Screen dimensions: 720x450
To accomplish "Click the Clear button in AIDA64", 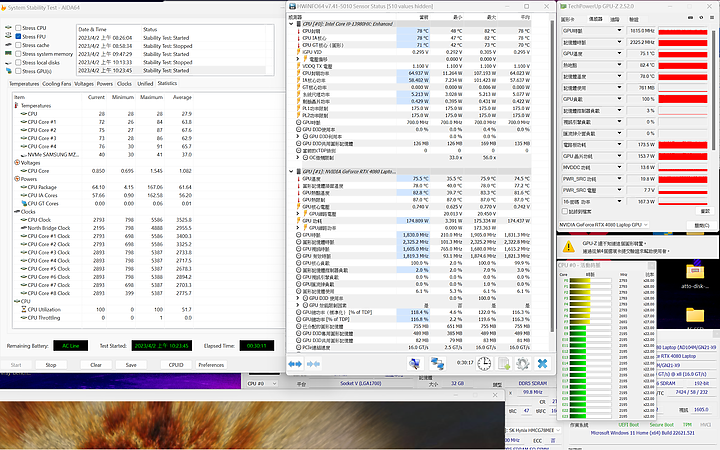I will coord(96,365).
